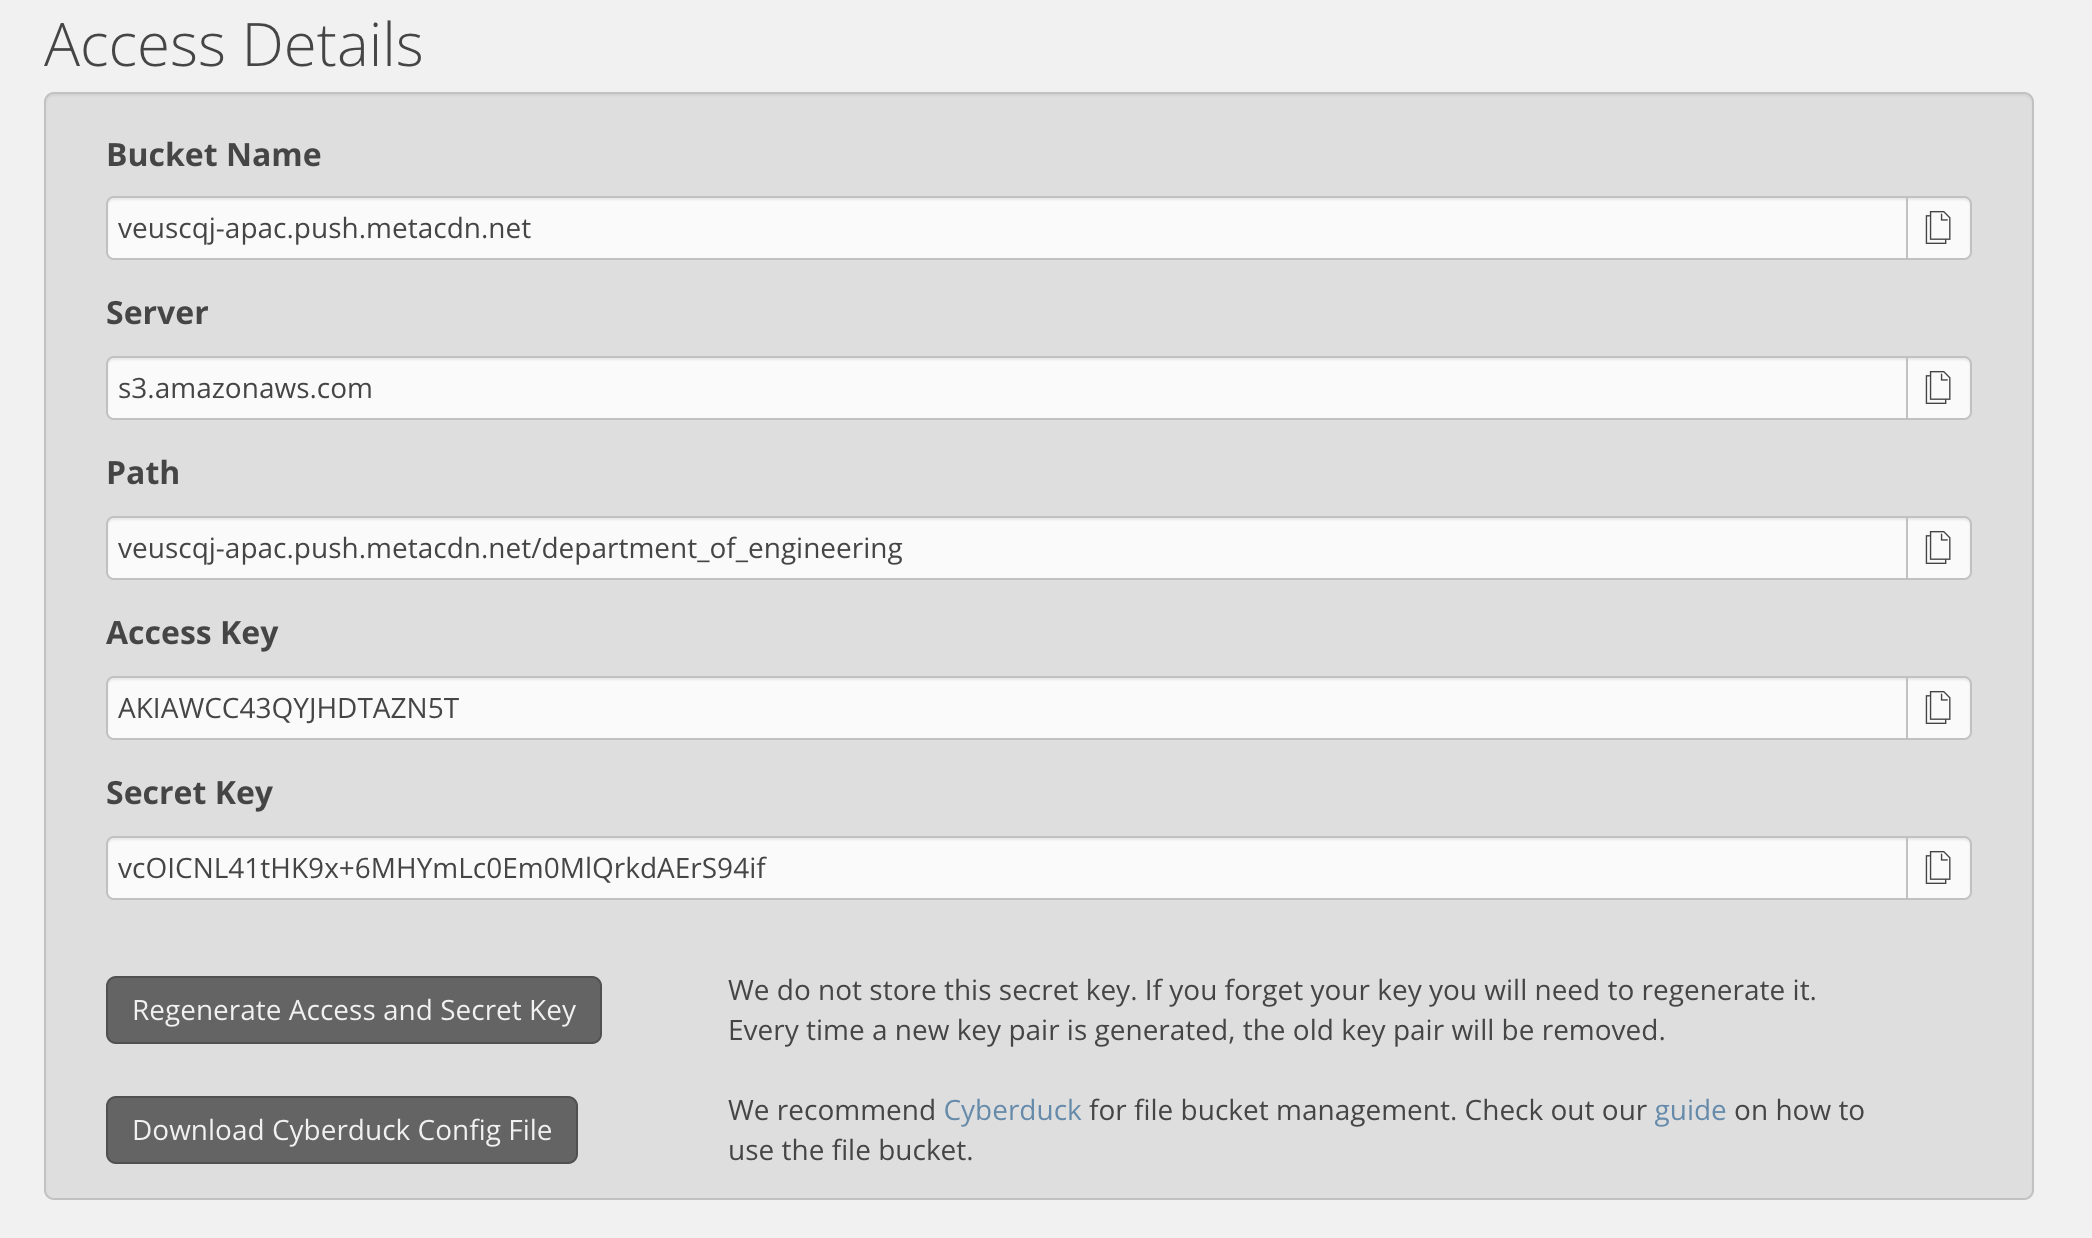Image resolution: width=2092 pixels, height=1238 pixels.
Task: Copy the Bucket Name value
Action: pyautogui.click(x=1938, y=228)
